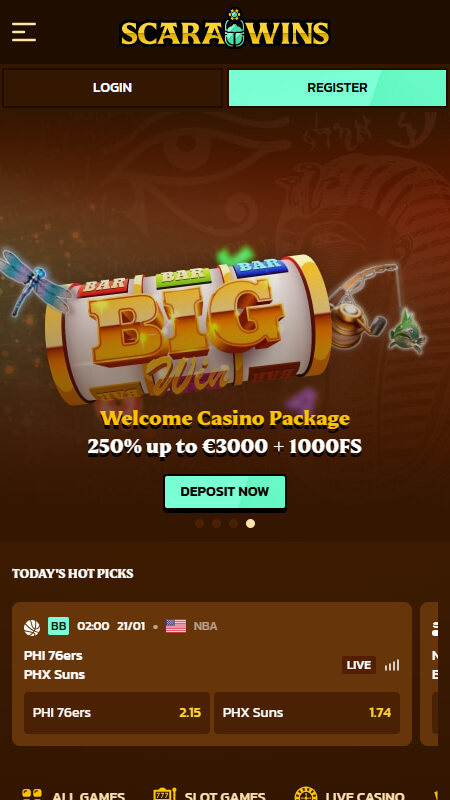
Task: Select the second carousel dot
Action: coord(216,523)
